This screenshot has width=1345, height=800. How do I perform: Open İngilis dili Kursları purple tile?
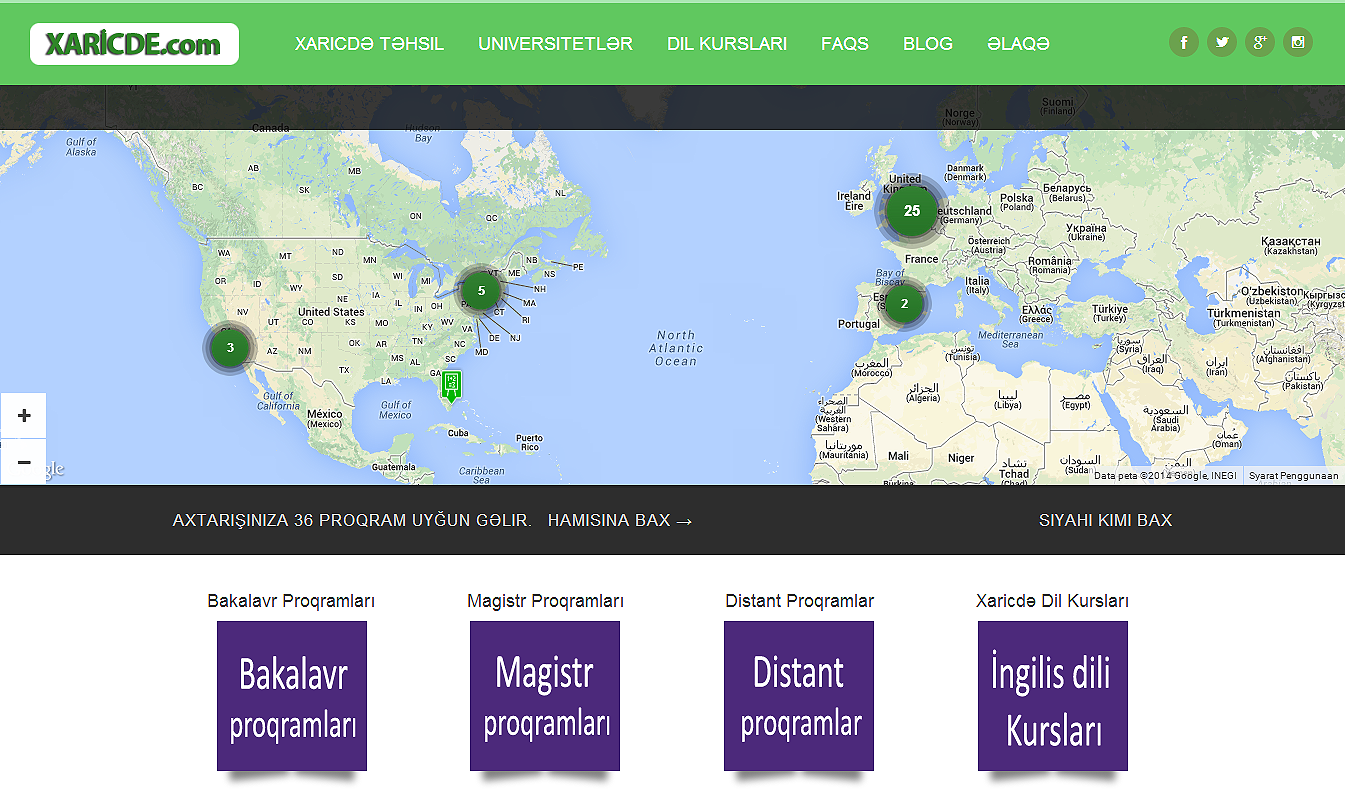1053,696
